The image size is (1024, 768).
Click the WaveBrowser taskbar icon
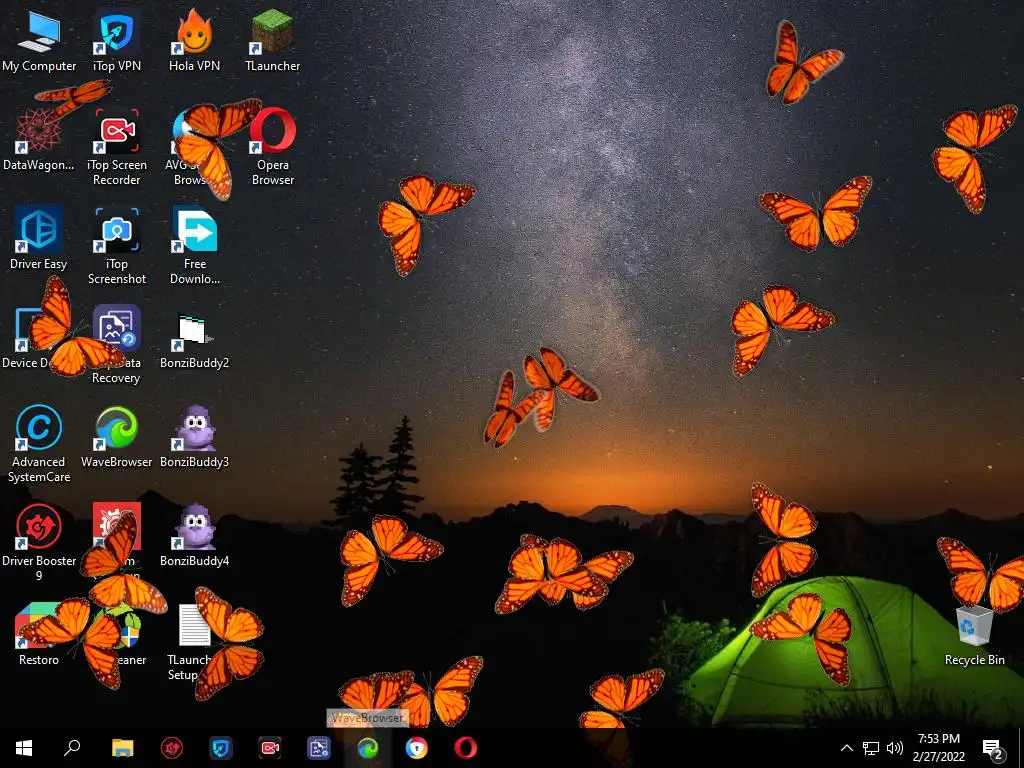tap(368, 748)
